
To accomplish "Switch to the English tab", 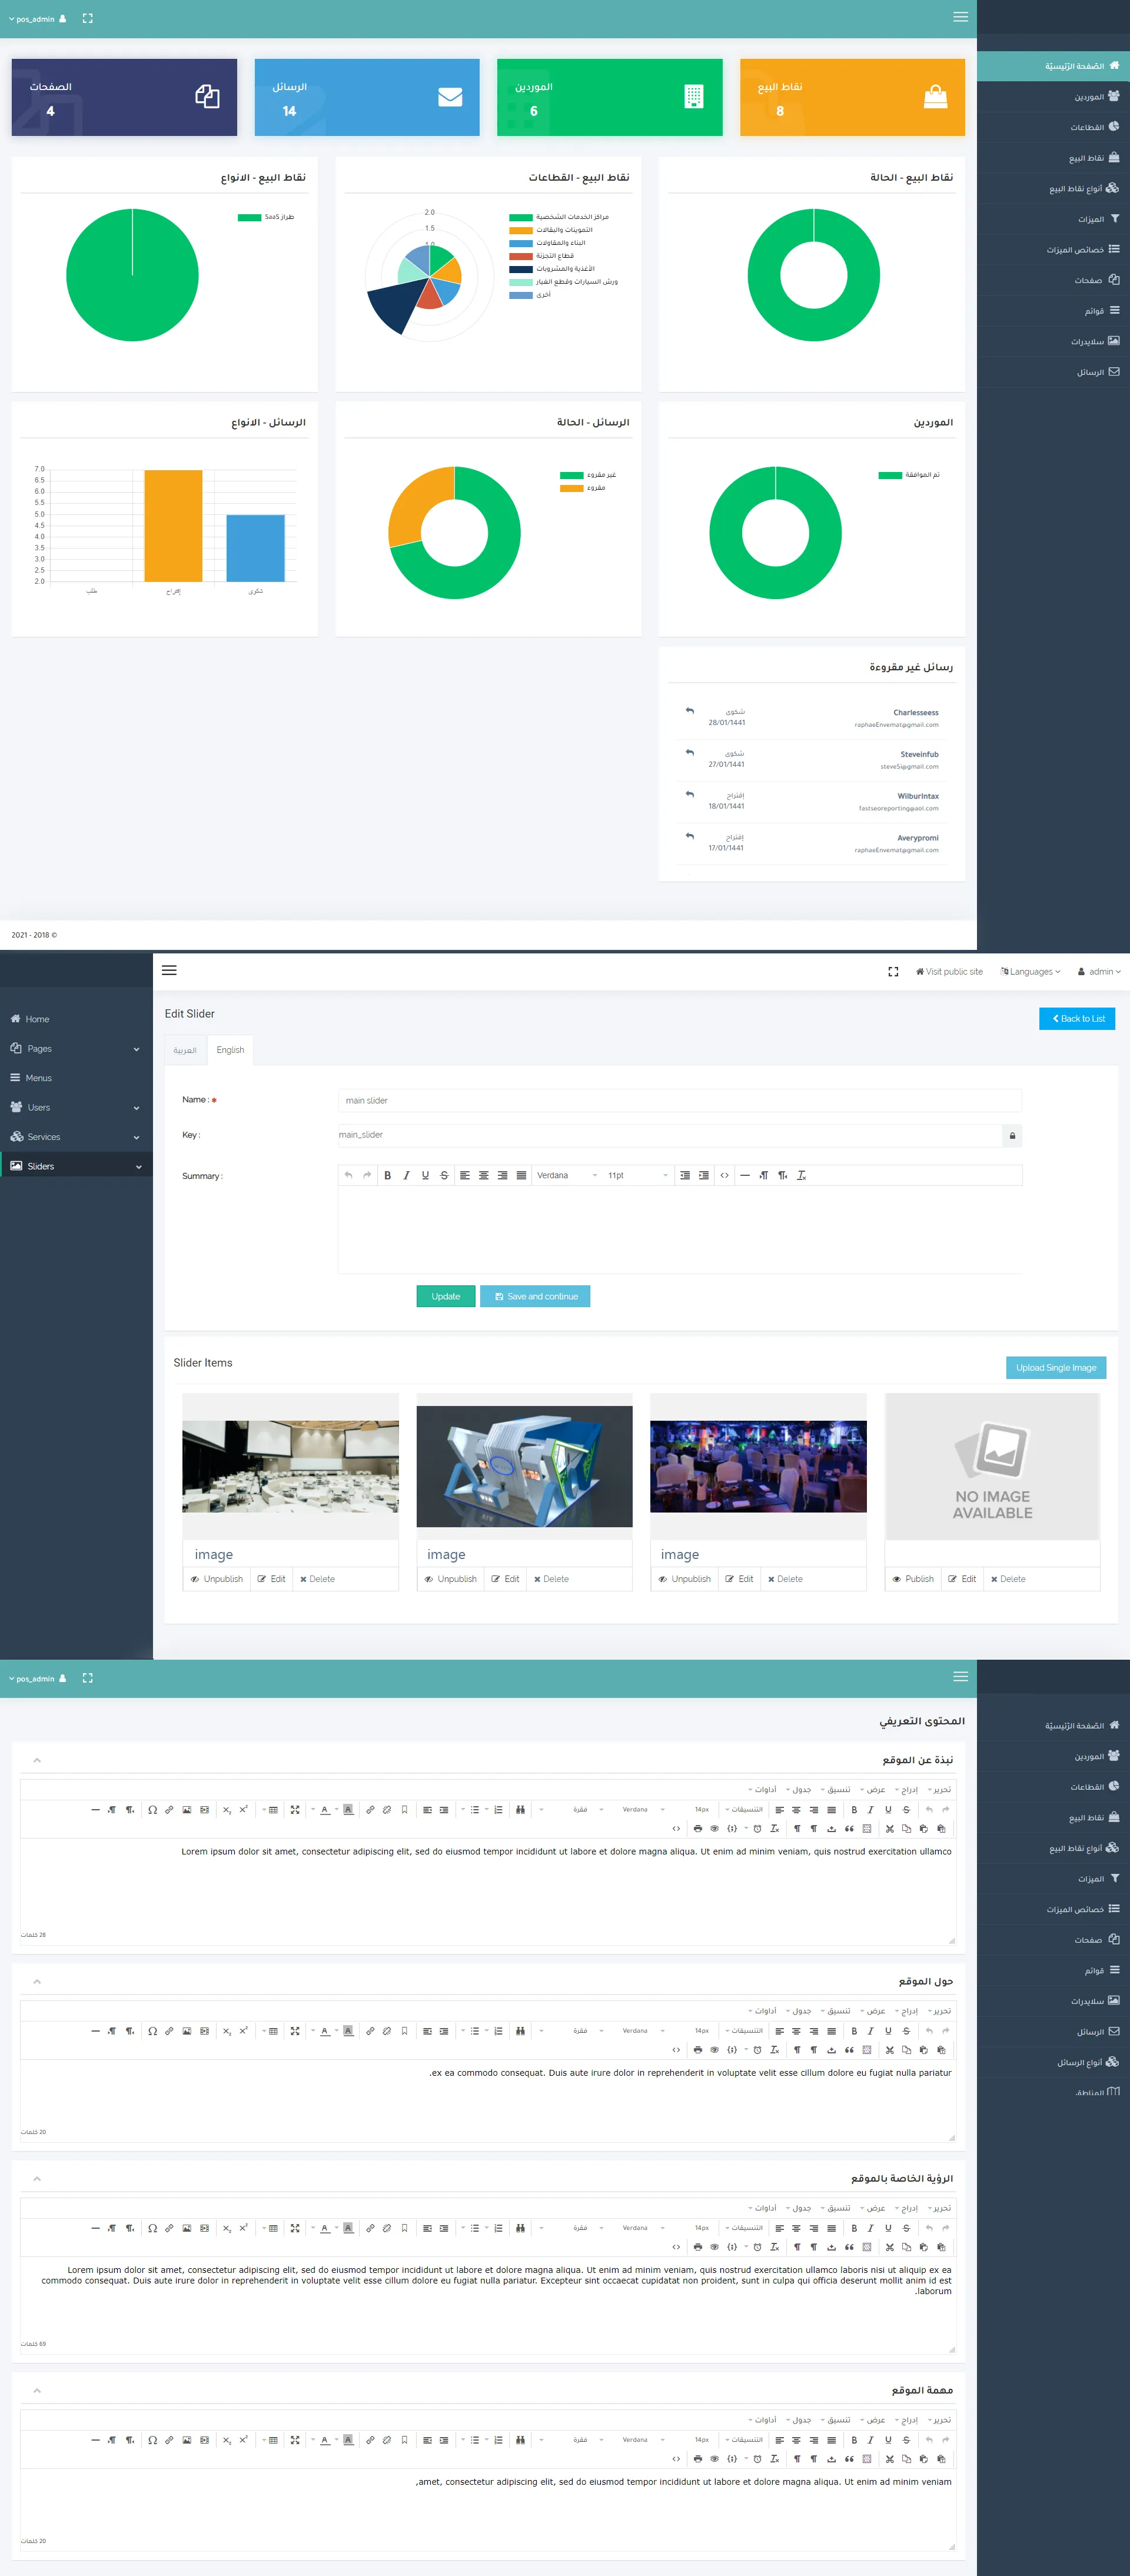I will click(230, 1050).
